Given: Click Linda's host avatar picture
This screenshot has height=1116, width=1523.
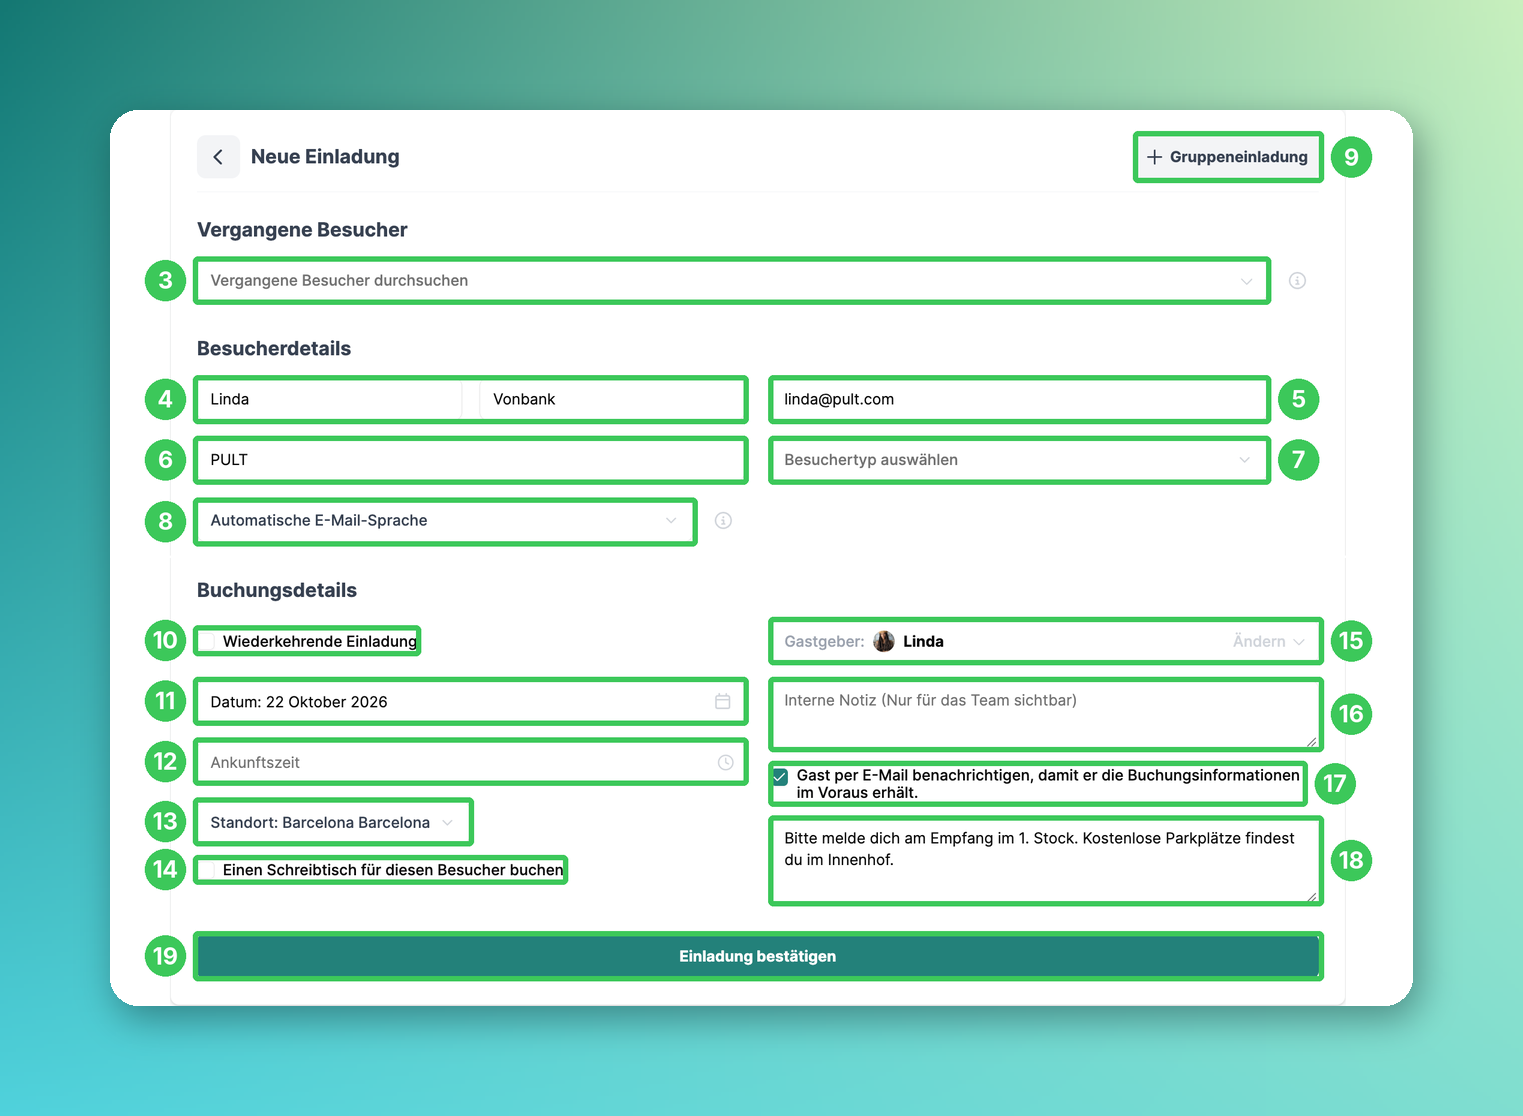Looking at the screenshot, I should (x=884, y=641).
